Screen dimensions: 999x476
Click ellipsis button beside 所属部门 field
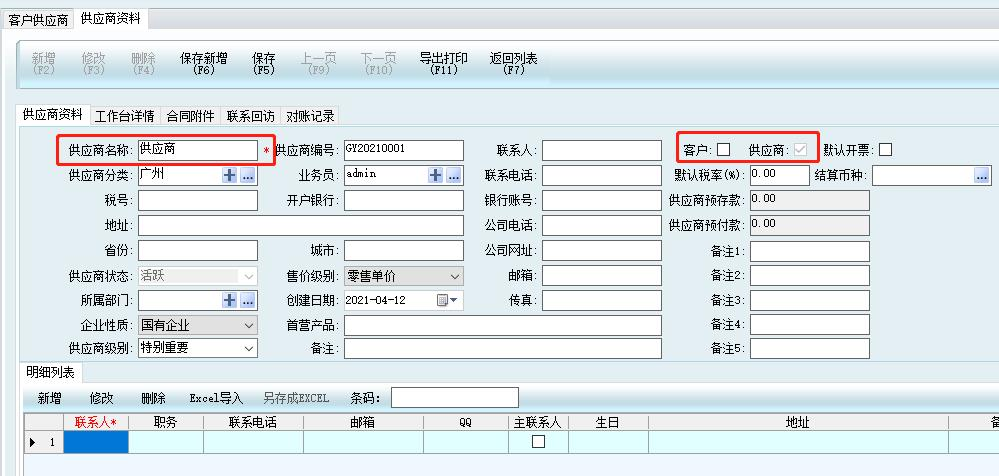point(248,300)
